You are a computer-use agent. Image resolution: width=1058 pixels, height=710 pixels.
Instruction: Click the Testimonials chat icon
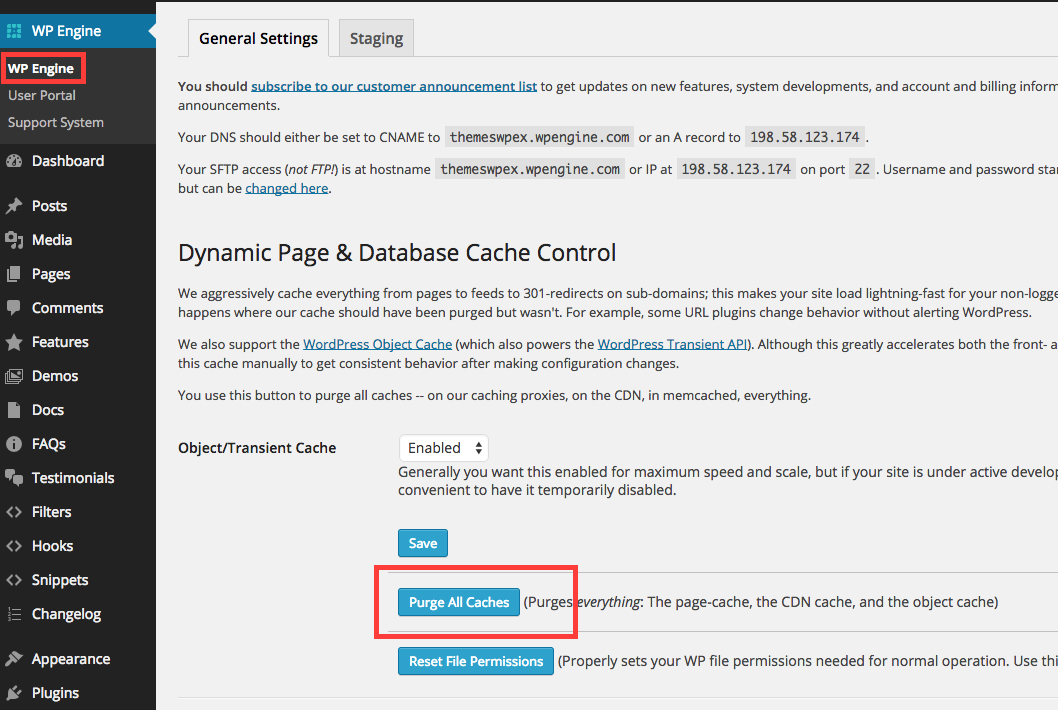pyautogui.click(x=13, y=478)
